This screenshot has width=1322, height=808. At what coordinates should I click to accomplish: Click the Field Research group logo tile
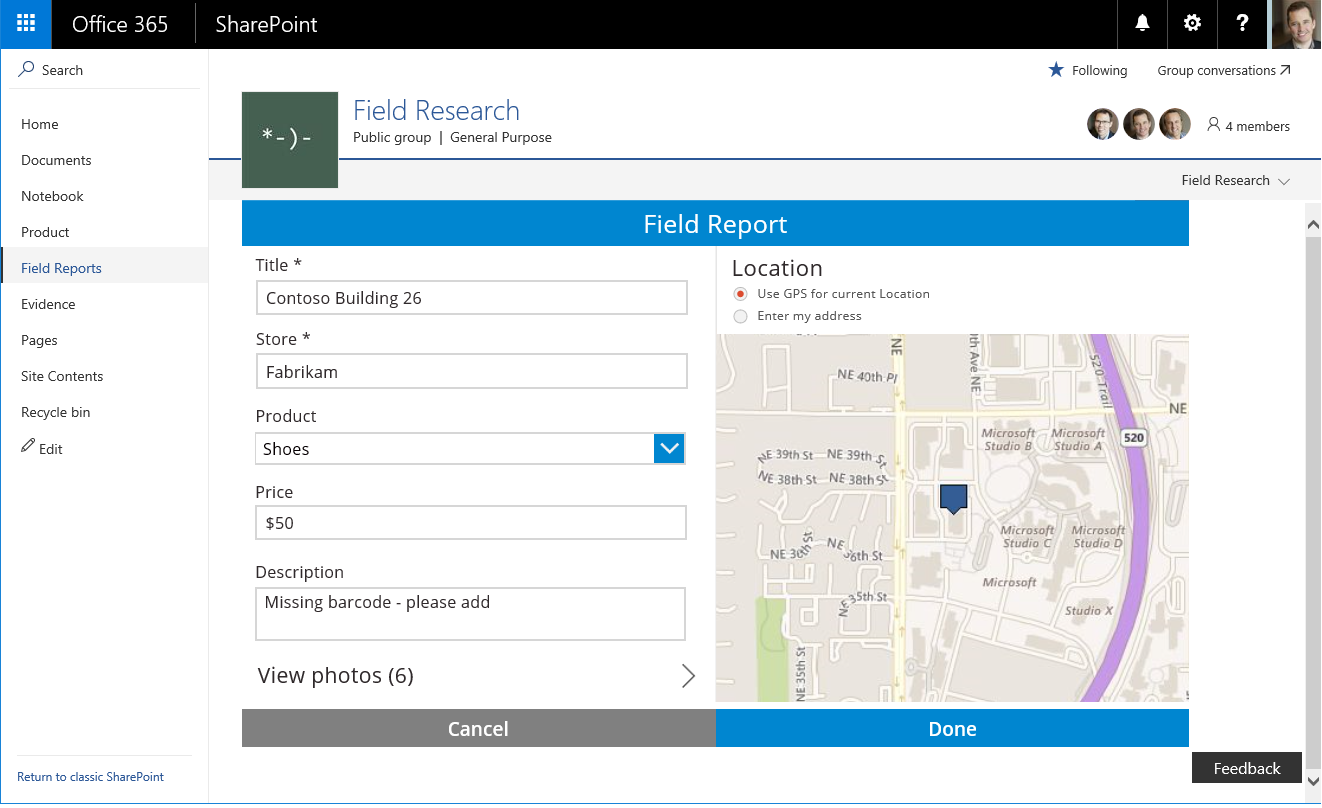click(x=290, y=140)
